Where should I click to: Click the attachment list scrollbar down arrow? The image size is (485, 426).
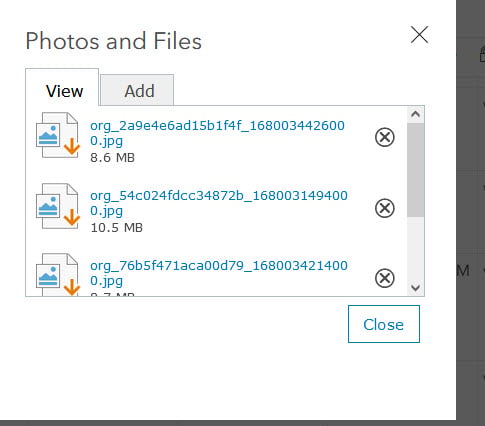click(415, 288)
